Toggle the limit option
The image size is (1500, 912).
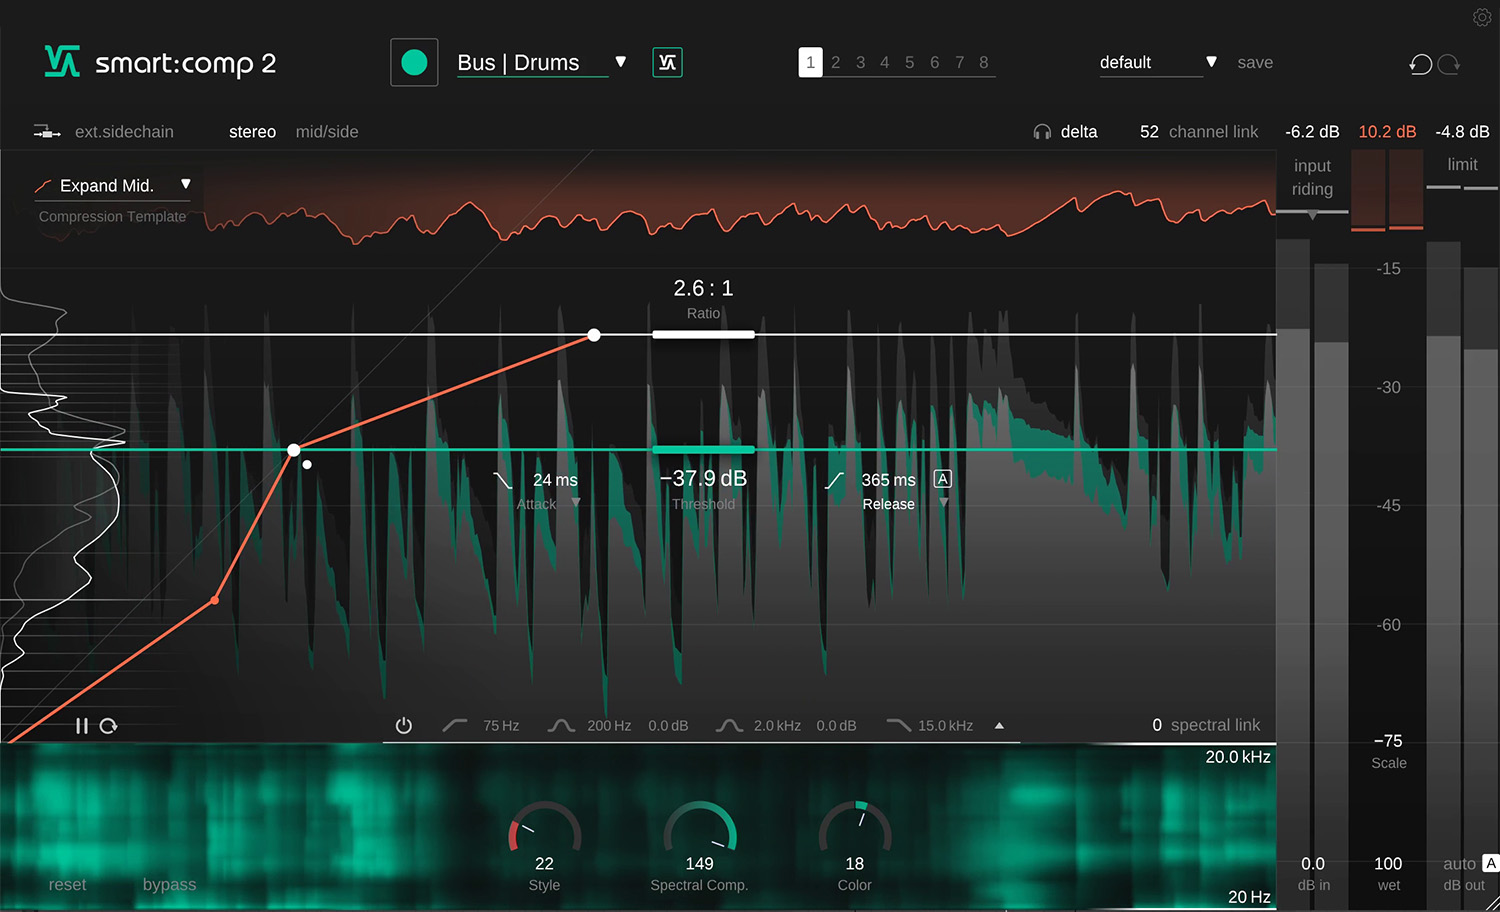(x=1462, y=164)
